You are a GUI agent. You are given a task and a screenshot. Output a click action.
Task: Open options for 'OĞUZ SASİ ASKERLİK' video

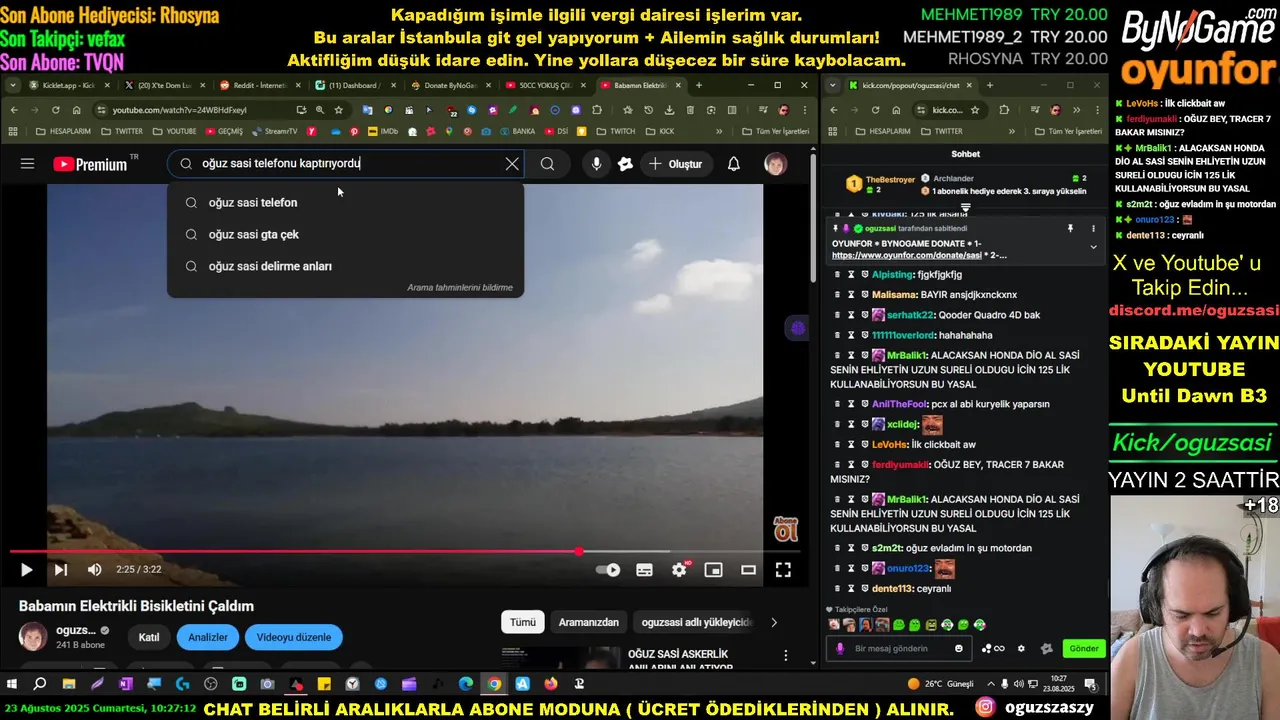[x=786, y=656]
